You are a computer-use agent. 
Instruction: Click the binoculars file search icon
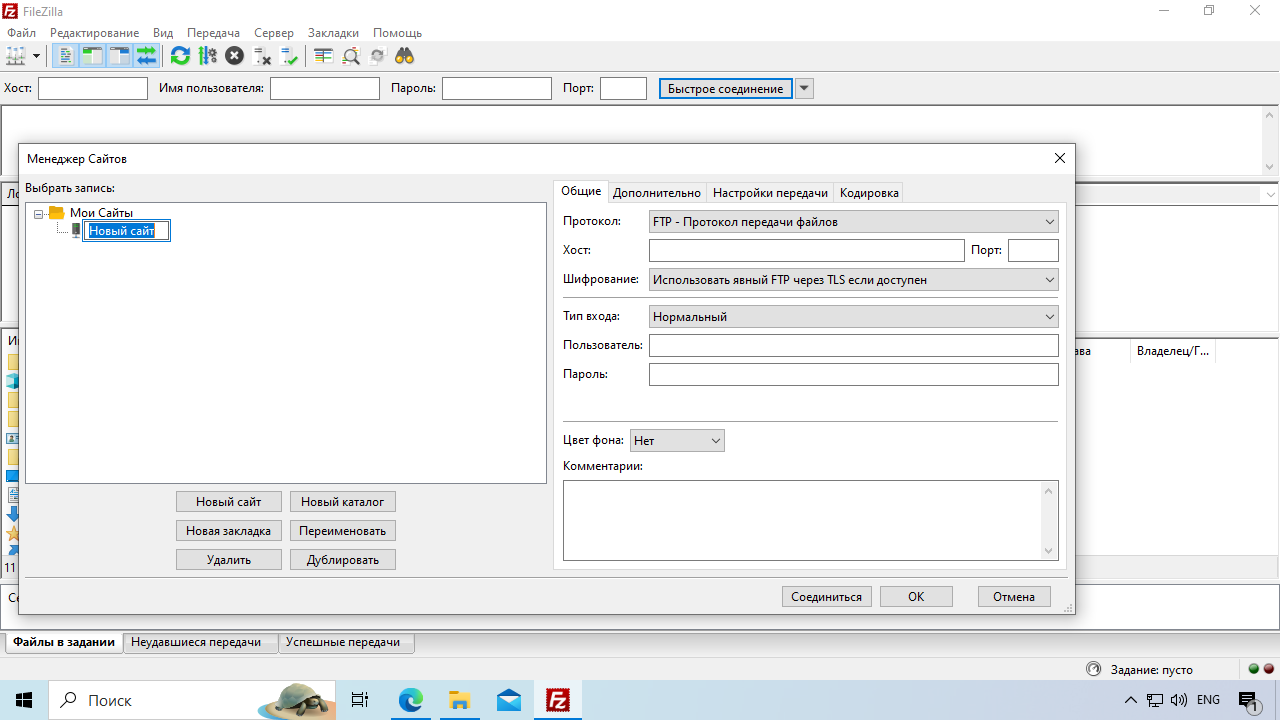click(x=404, y=56)
